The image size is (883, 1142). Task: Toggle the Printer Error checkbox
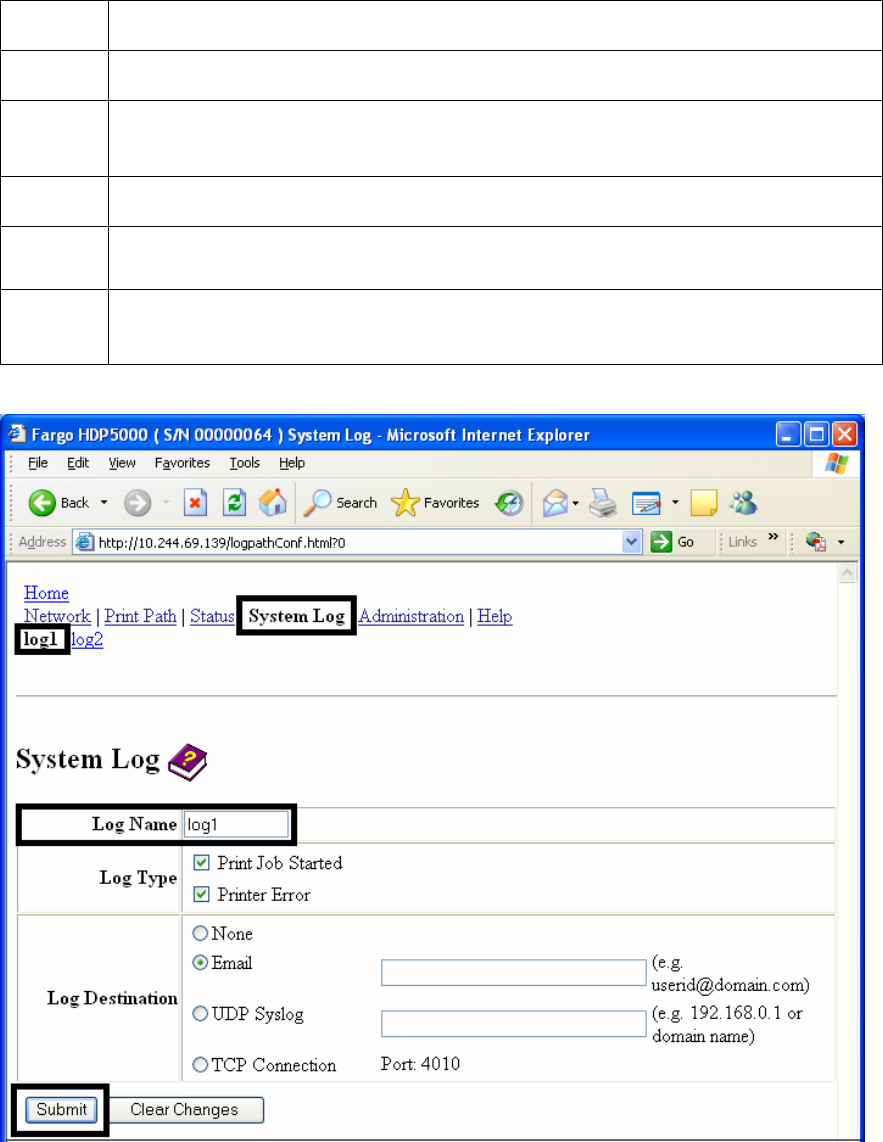coord(202,894)
